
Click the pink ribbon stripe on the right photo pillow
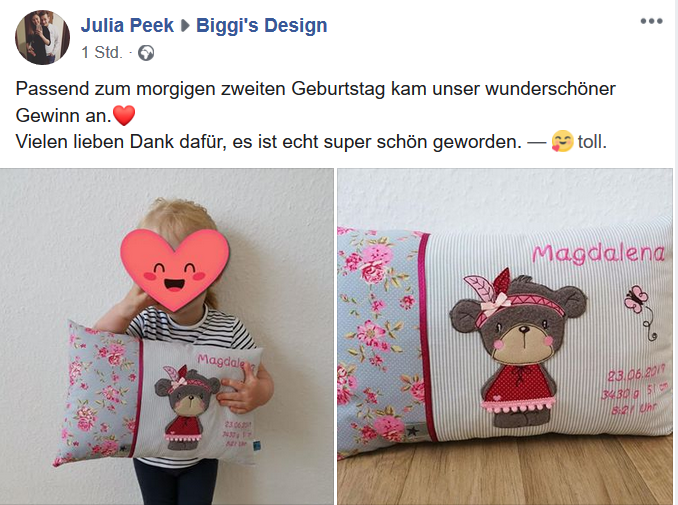427,337
